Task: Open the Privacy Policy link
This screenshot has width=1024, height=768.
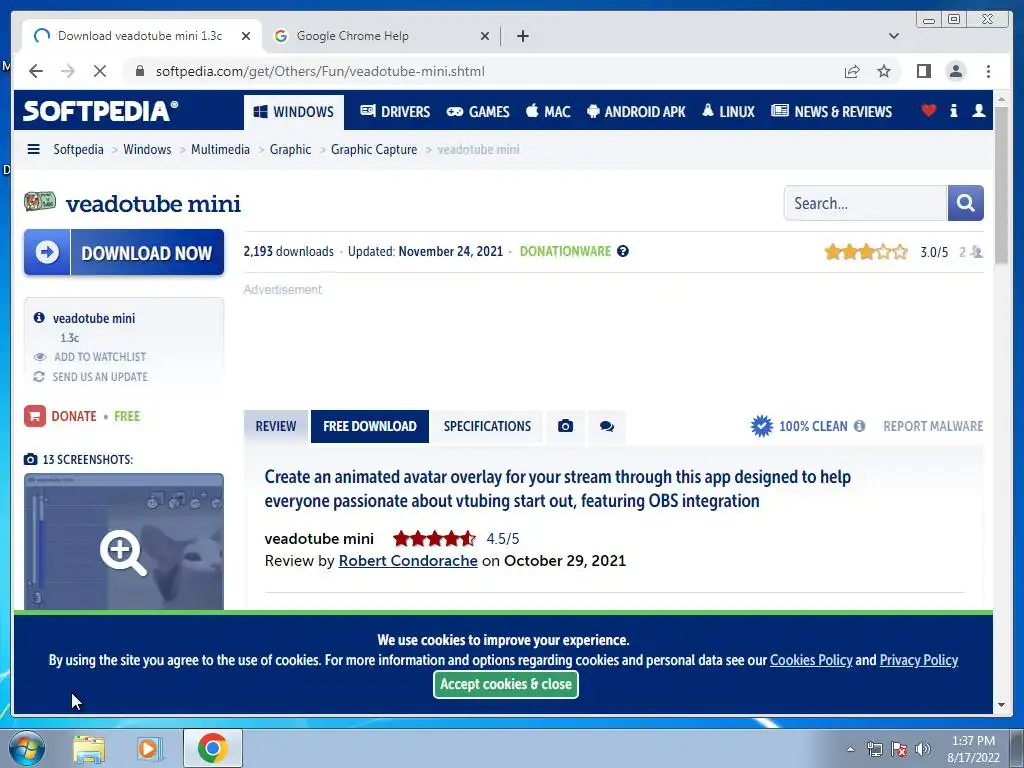Action: pyautogui.click(x=919, y=660)
